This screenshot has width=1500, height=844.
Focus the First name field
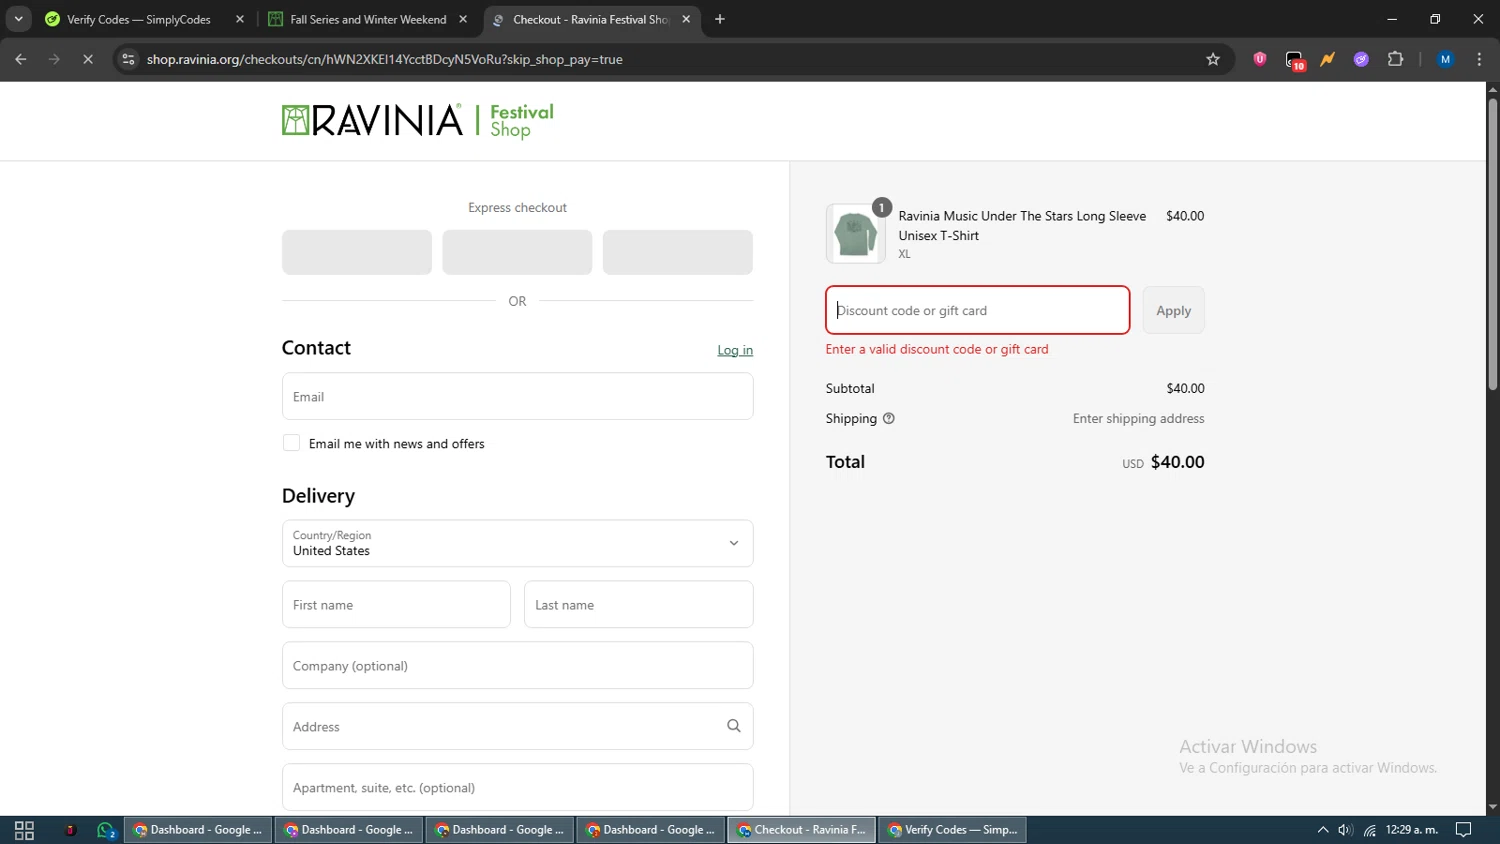click(396, 604)
